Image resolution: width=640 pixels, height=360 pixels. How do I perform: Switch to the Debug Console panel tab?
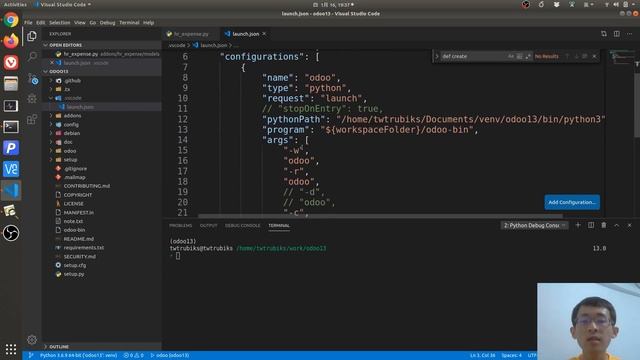(242, 225)
